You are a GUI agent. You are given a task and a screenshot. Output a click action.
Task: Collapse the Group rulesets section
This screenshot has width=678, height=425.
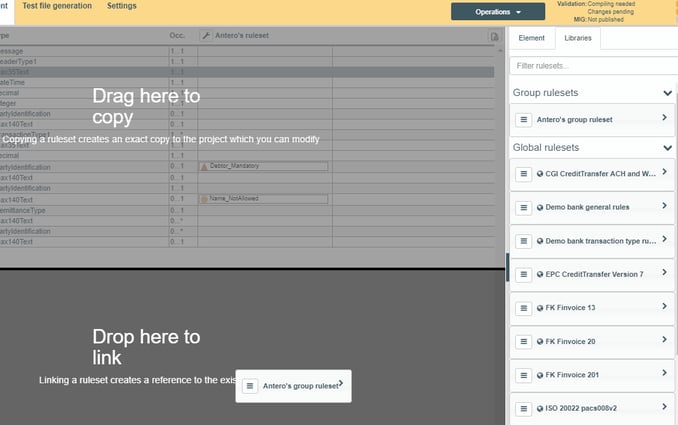(667, 93)
